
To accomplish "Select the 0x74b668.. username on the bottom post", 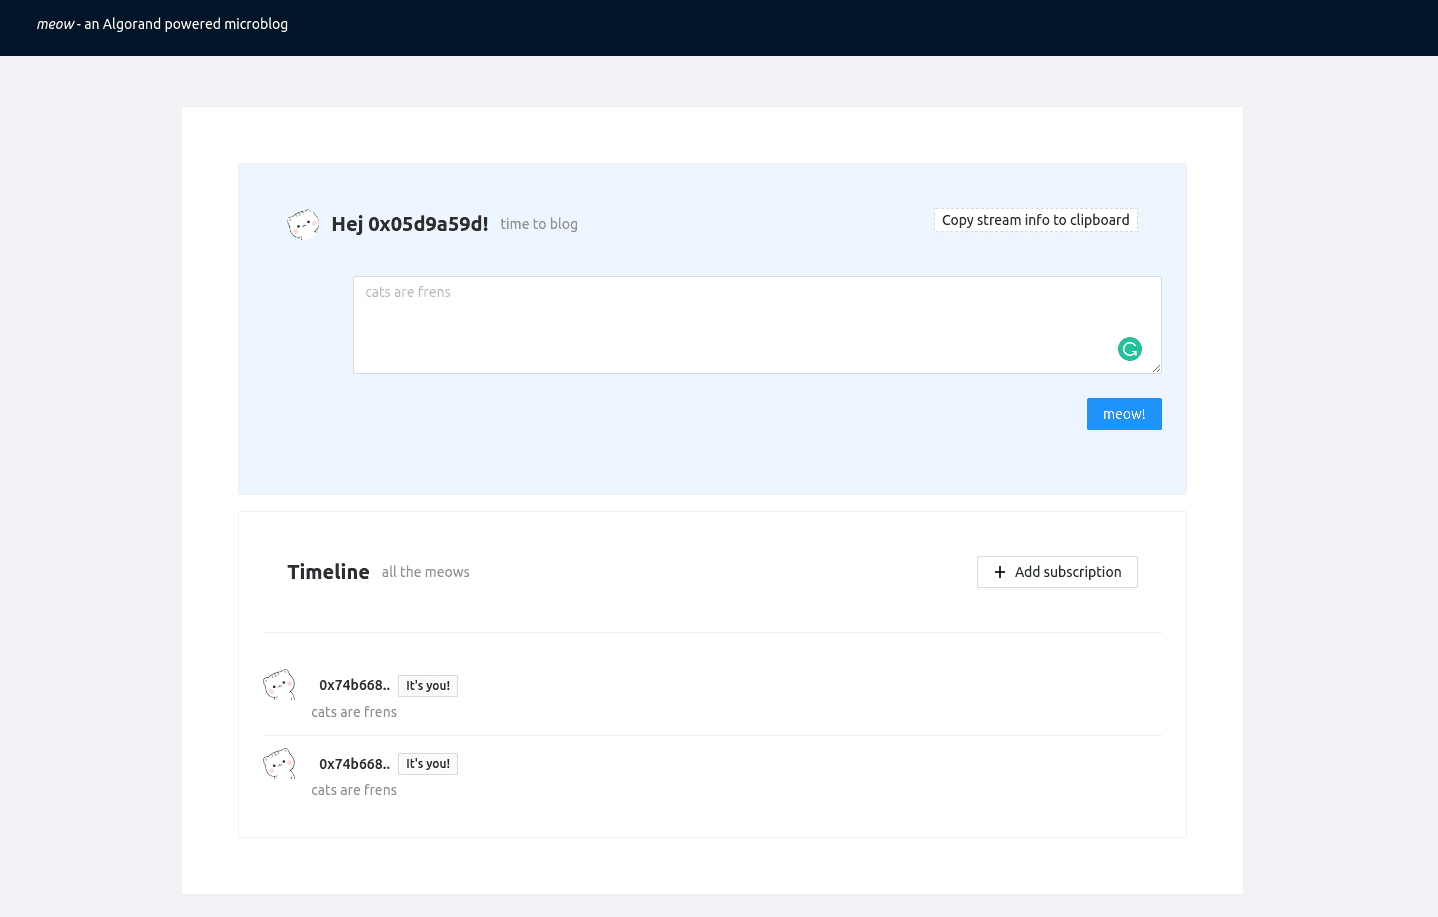I will pyautogui.click(x=354, y=764).
